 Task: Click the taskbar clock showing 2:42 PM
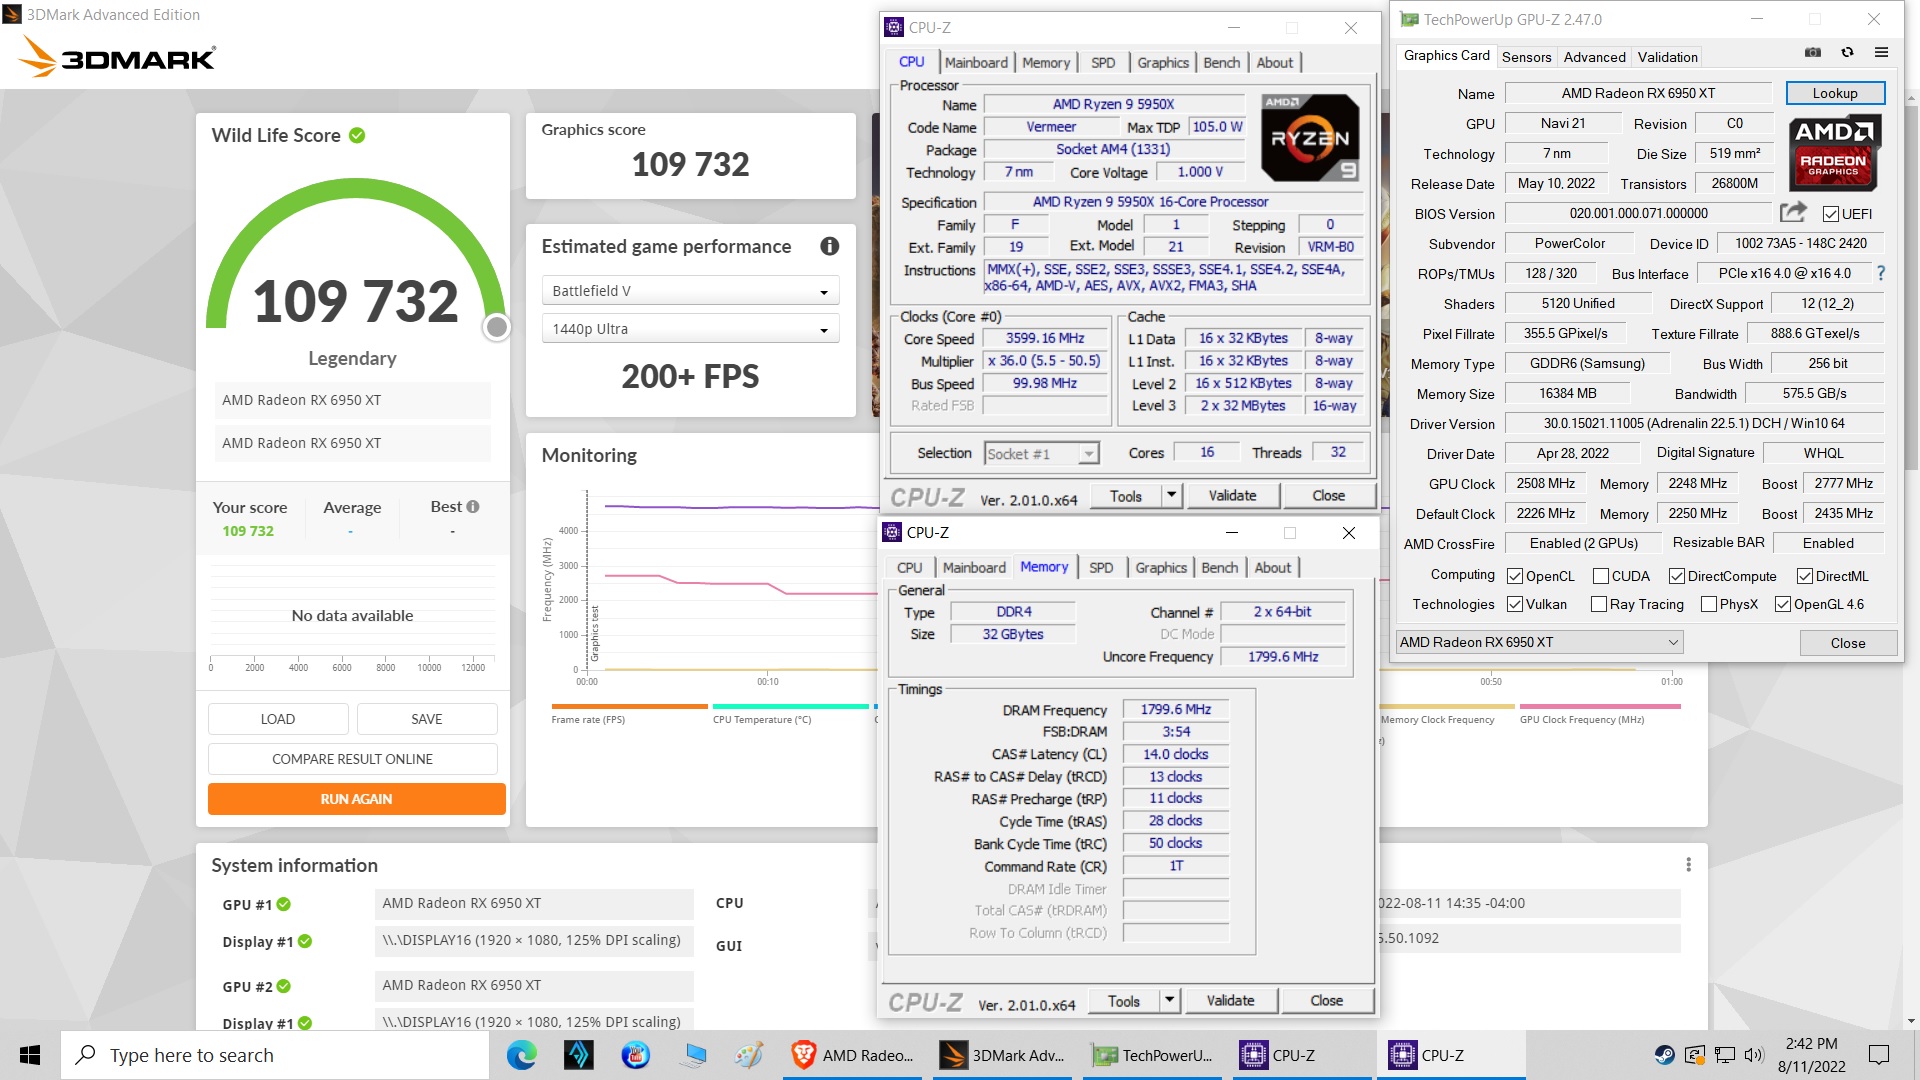[1811, 1055]
